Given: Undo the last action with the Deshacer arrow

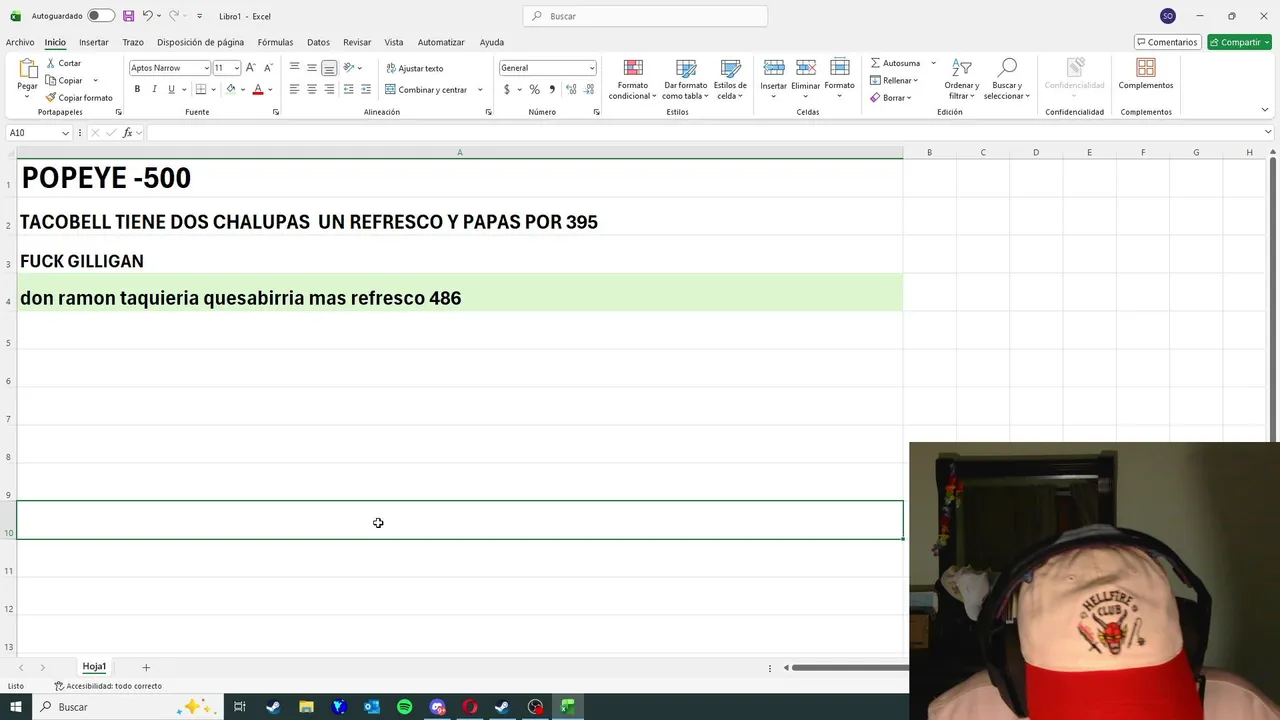Looking at the screenshot, I should (x=147, y=16).
